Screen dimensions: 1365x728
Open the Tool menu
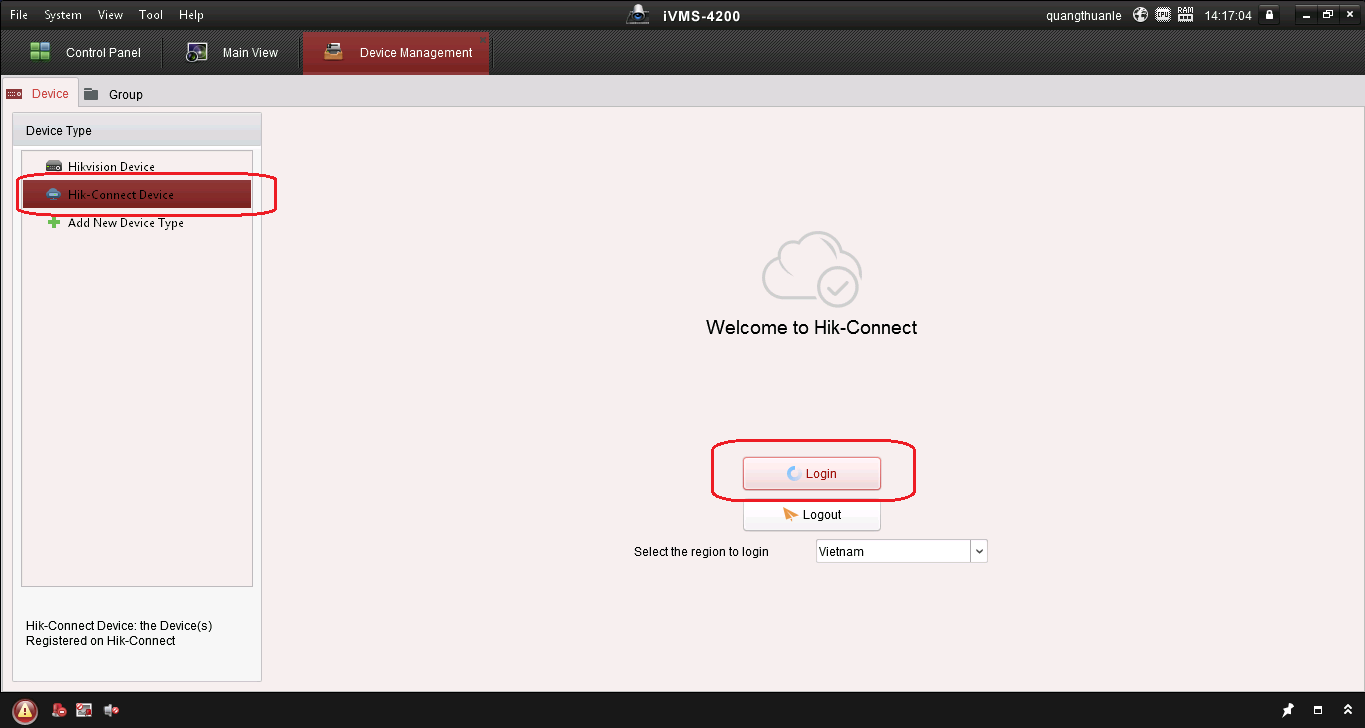tap(151, 15)
